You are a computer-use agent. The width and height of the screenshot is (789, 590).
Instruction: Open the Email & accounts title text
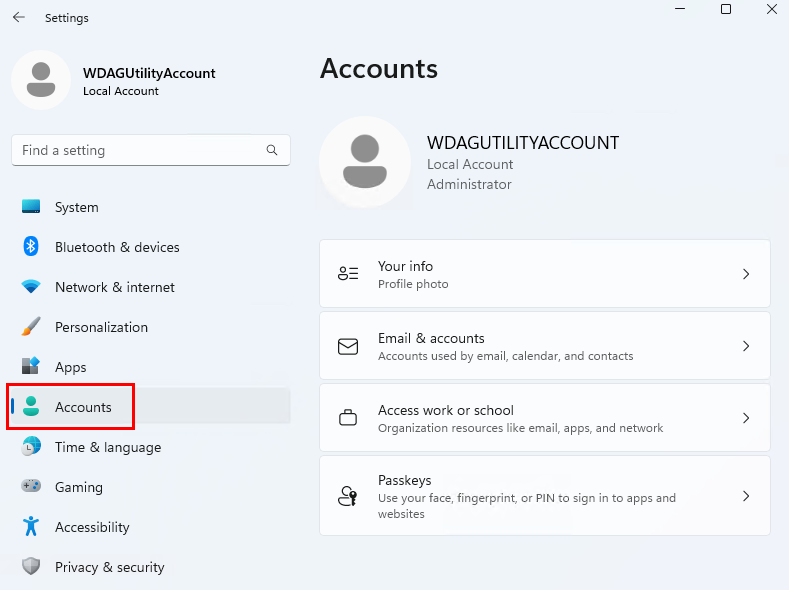point(431,338)
